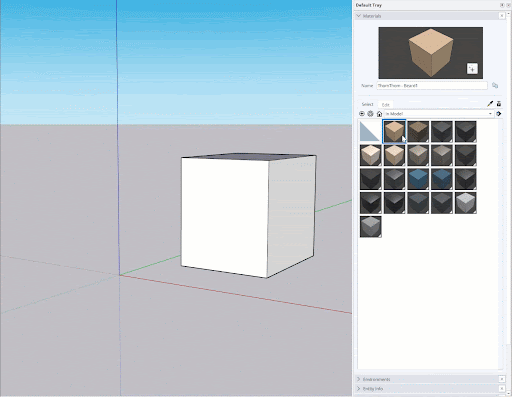Select the default material triangle swatch
Viewport: 512px width, 397px height.
[x=370, y=132]
